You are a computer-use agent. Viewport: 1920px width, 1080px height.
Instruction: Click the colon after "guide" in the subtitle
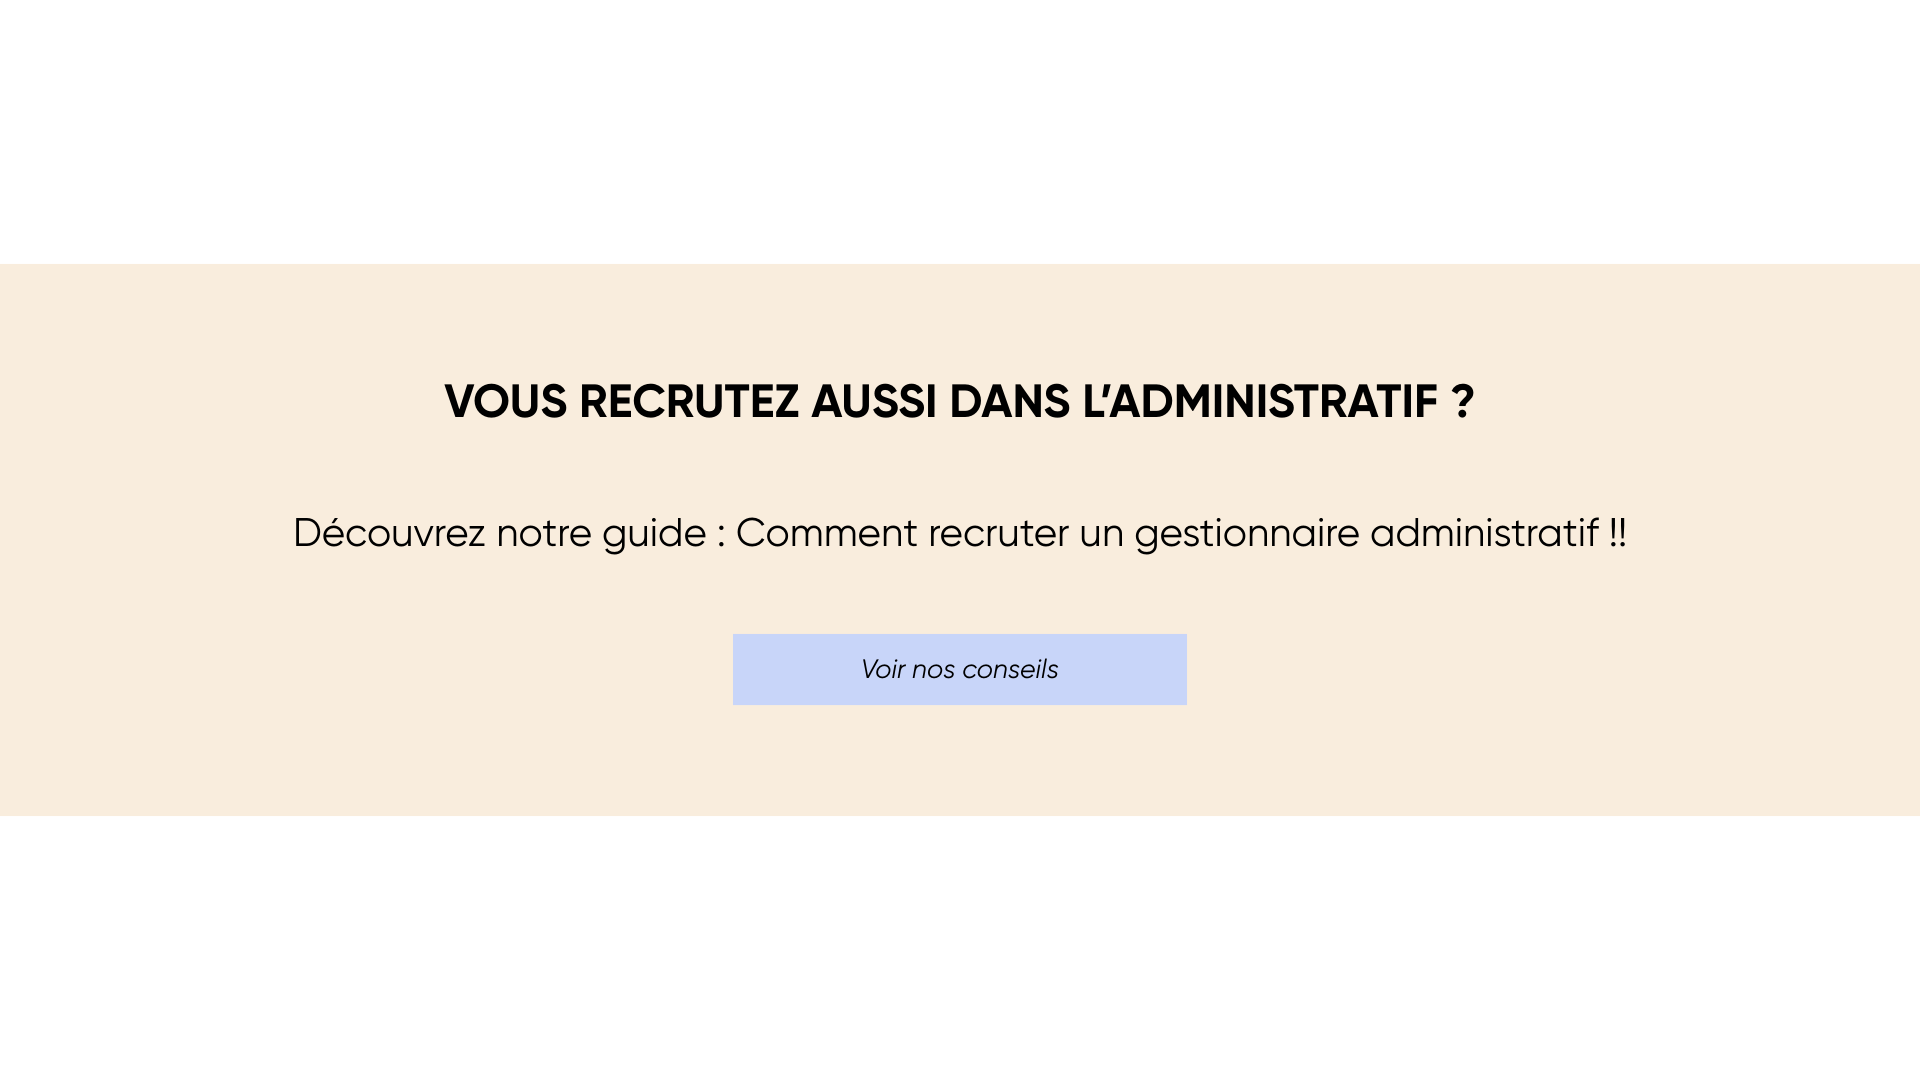pos(721,535)
